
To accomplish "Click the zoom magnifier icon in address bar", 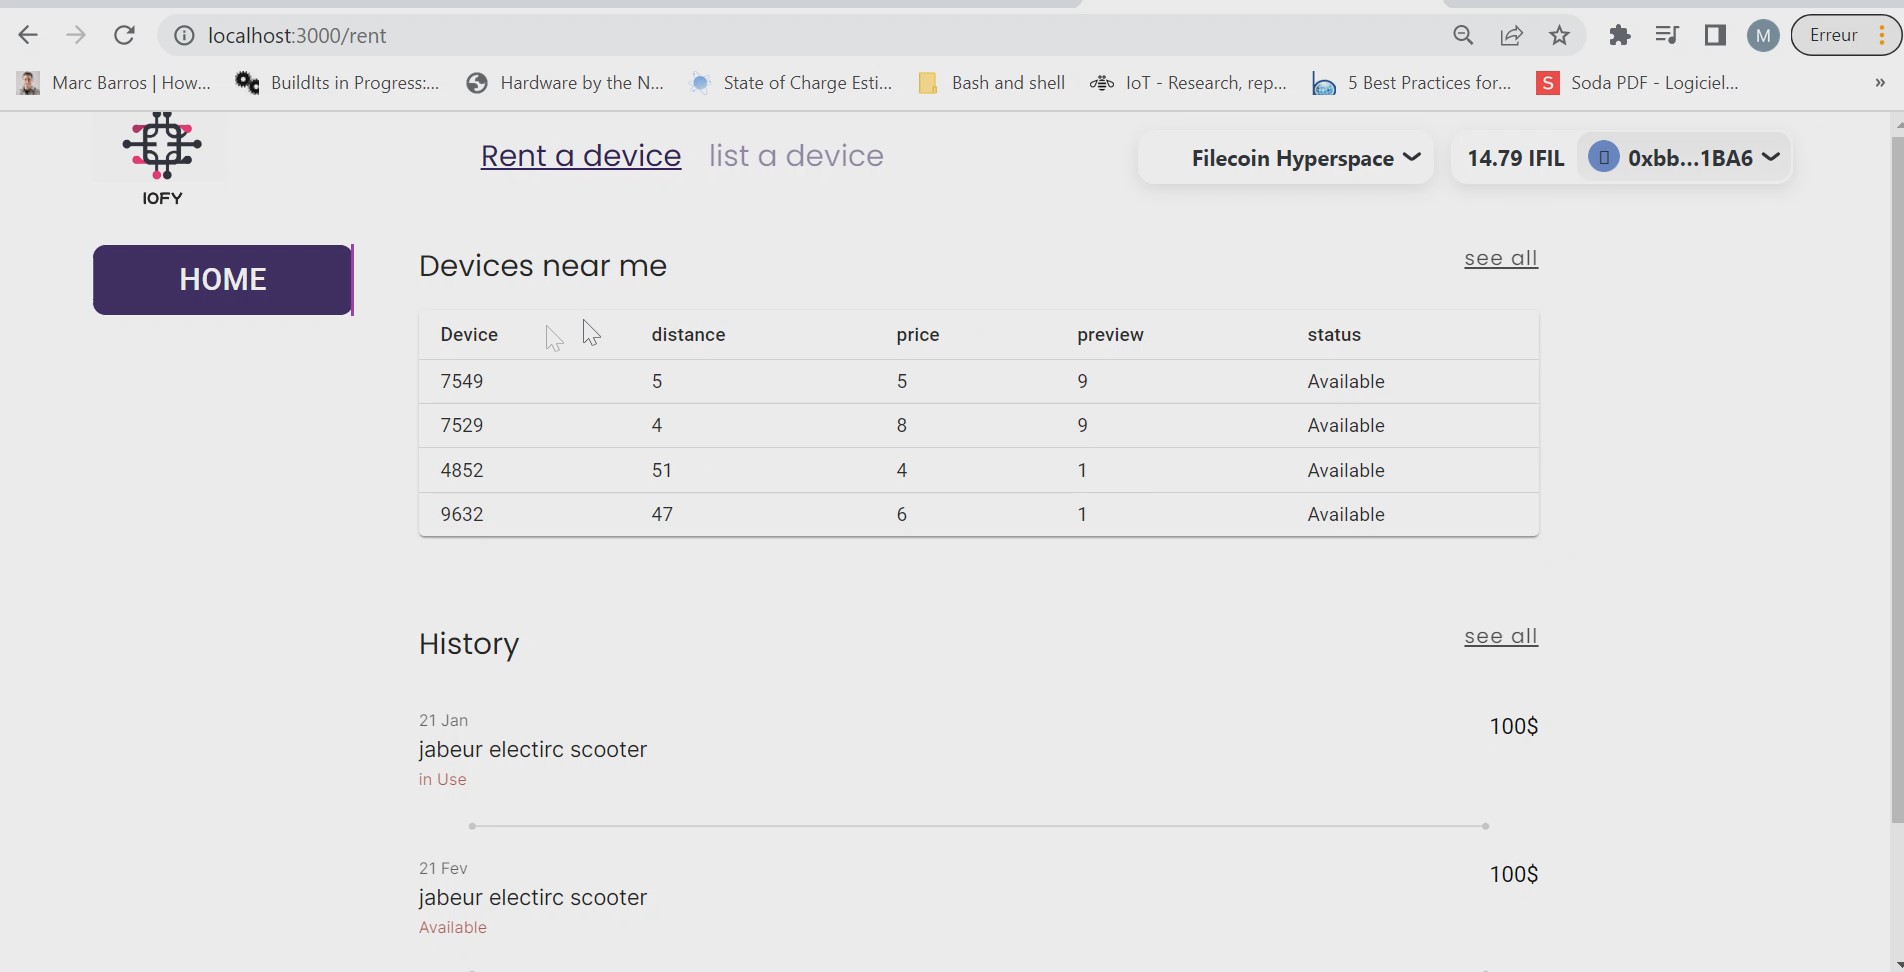I will tap(1463, 36).
